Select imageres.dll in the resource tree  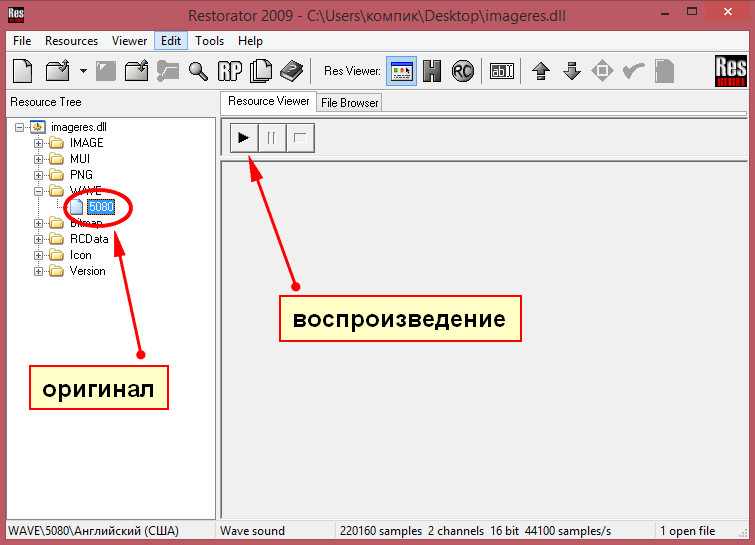tap(79, 127)
